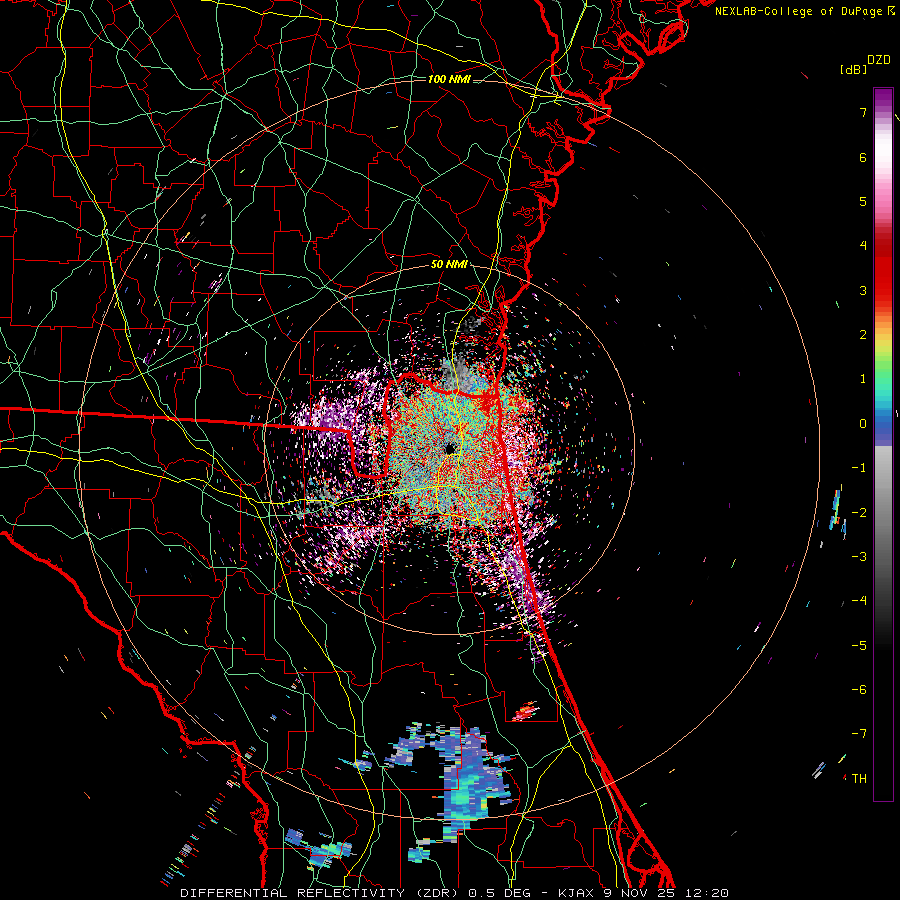Select the "6" tick on the color scale
This screenshot has width=900, height=900.
tap(863, 157)
